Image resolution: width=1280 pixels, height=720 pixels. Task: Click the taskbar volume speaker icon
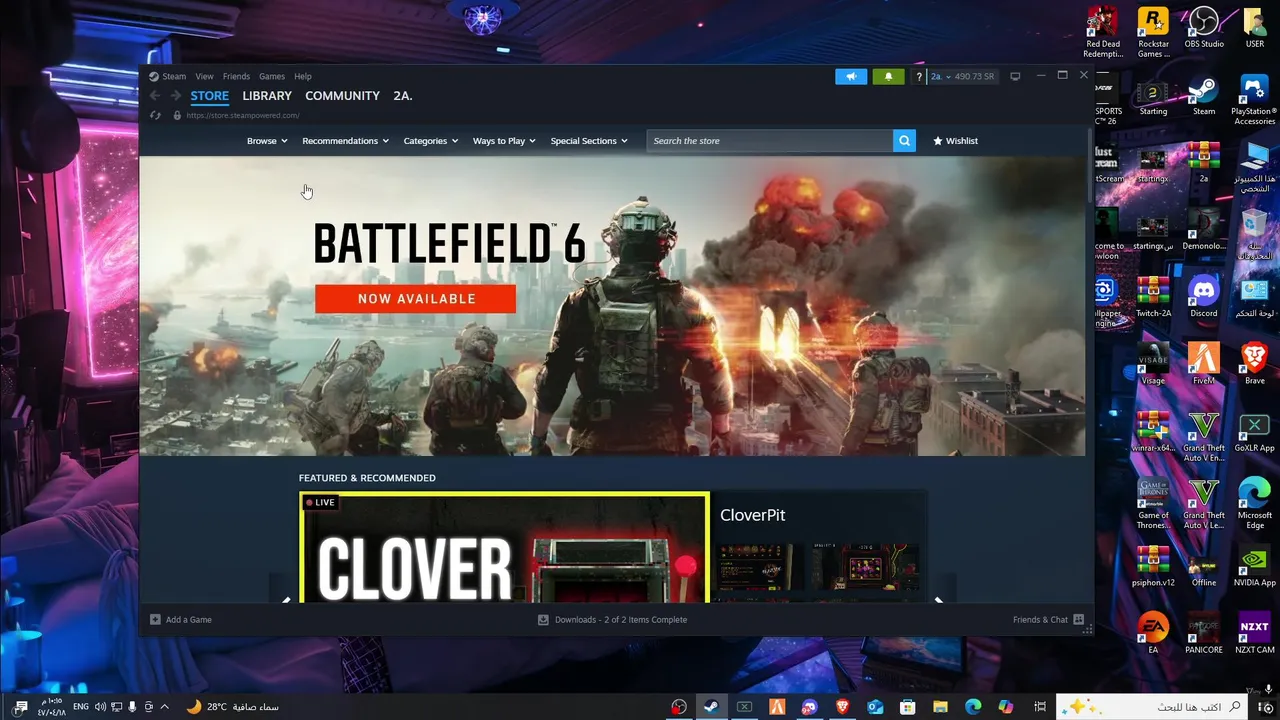(x=100, y=707)
